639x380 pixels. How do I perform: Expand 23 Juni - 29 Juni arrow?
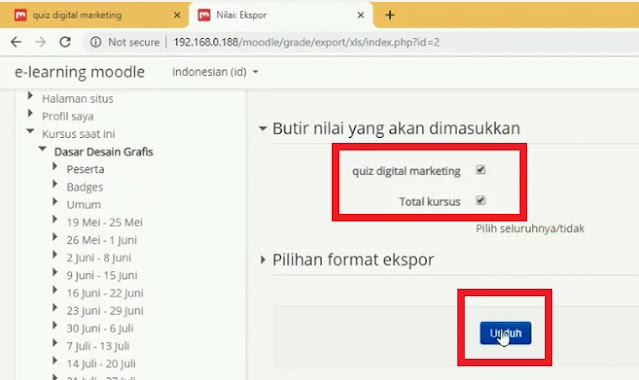(55, 308)
